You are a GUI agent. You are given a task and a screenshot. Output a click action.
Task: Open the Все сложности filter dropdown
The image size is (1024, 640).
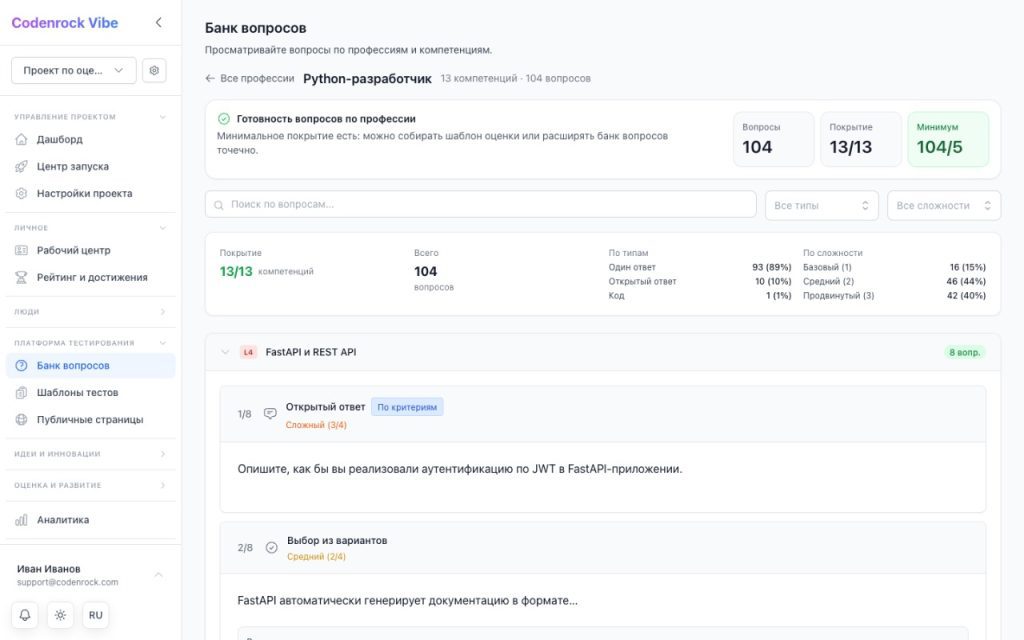944,205
